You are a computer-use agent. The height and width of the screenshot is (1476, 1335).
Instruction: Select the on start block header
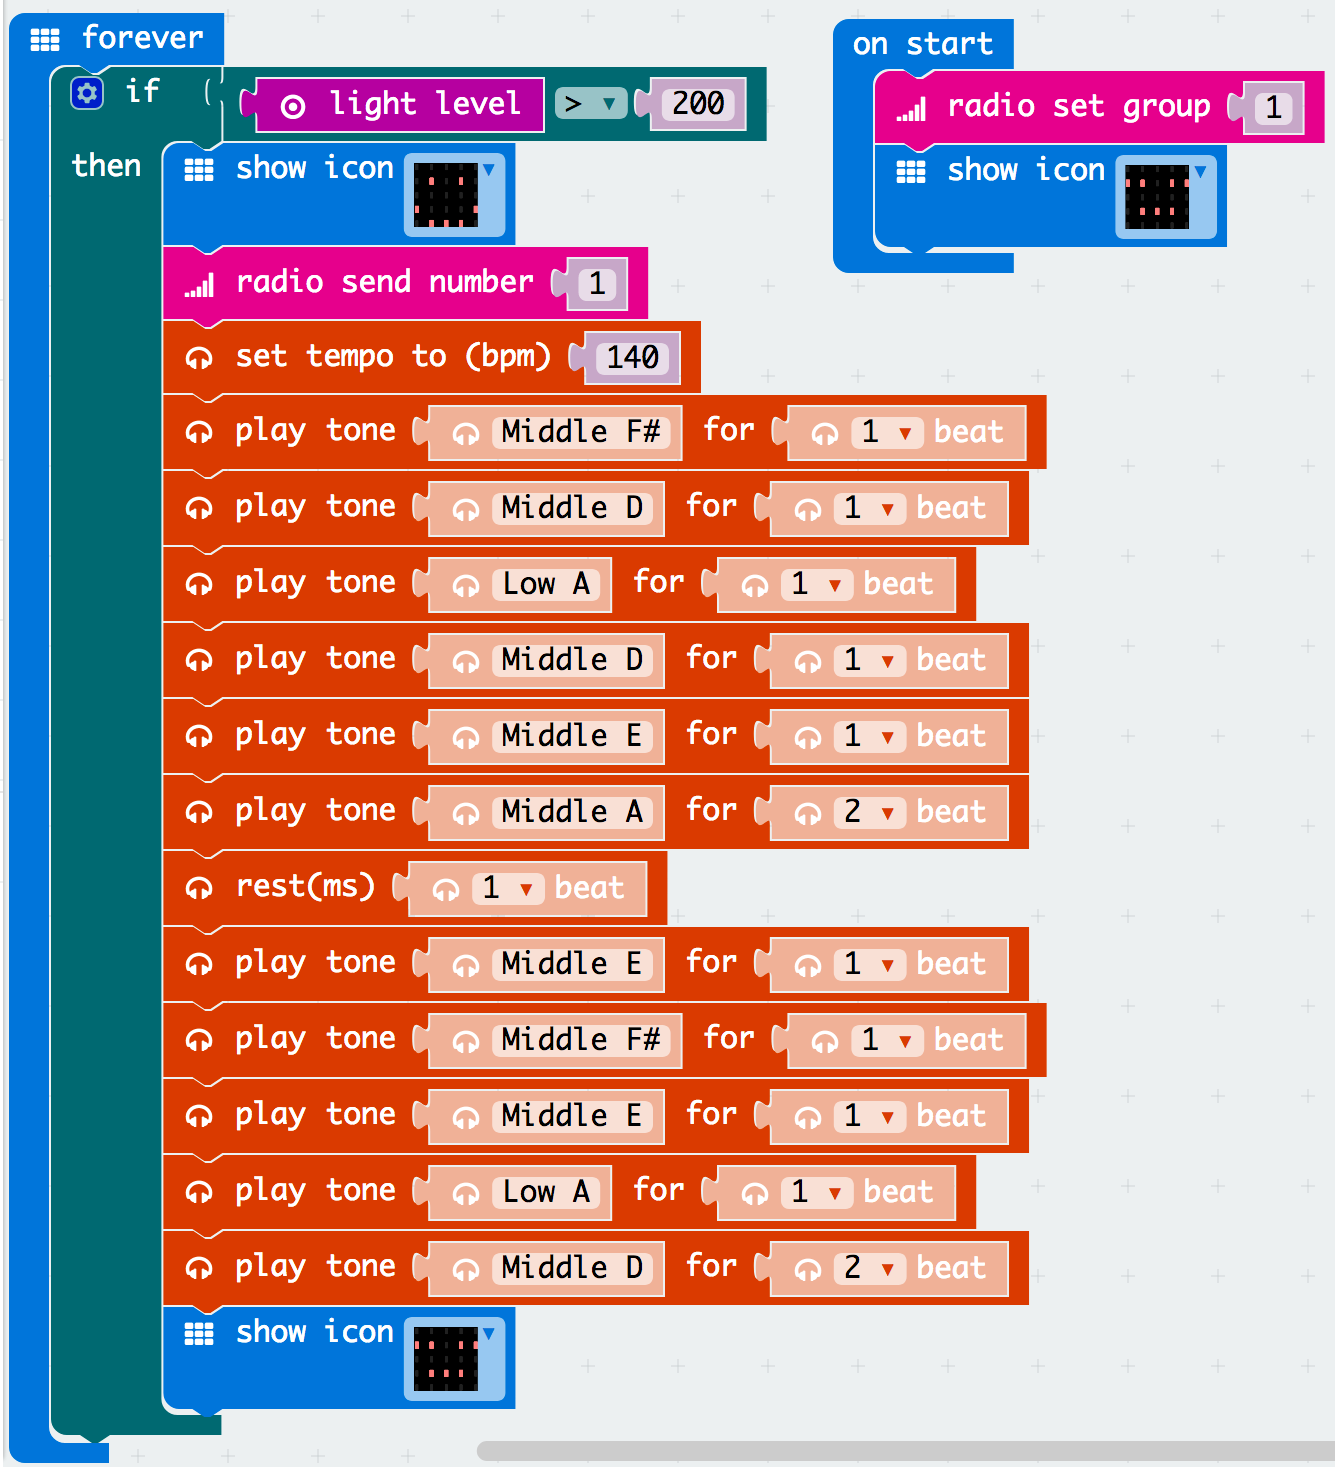pos(922,45)
